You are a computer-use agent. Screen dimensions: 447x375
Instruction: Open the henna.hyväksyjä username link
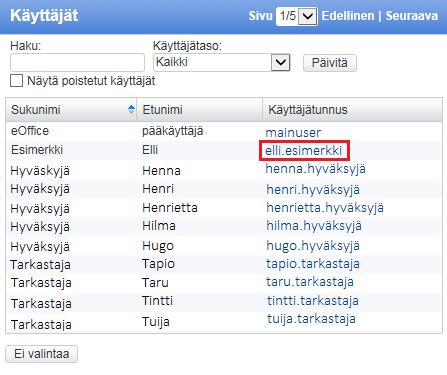point(316,169)
